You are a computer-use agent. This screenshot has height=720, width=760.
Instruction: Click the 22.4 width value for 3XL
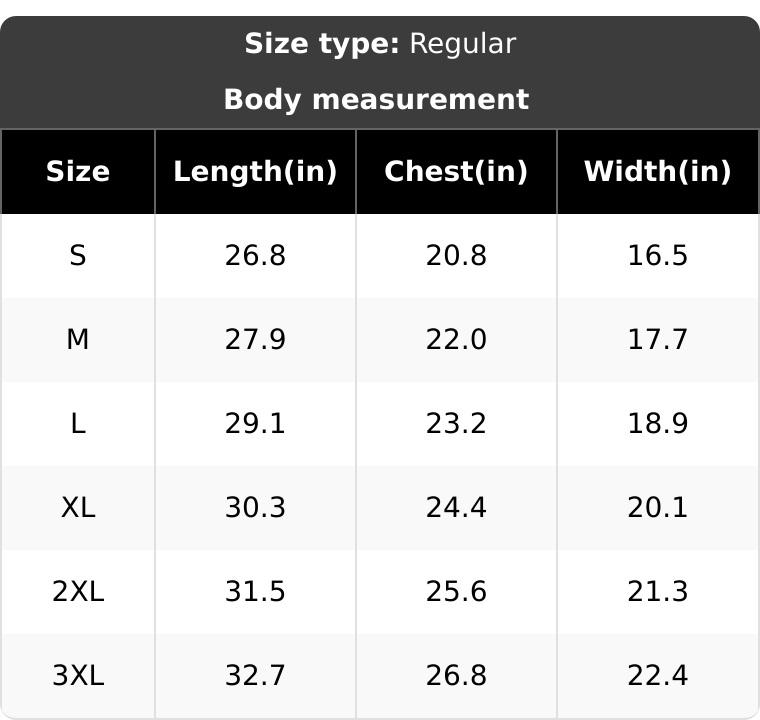pyautogui.click(x=658, y=675)
